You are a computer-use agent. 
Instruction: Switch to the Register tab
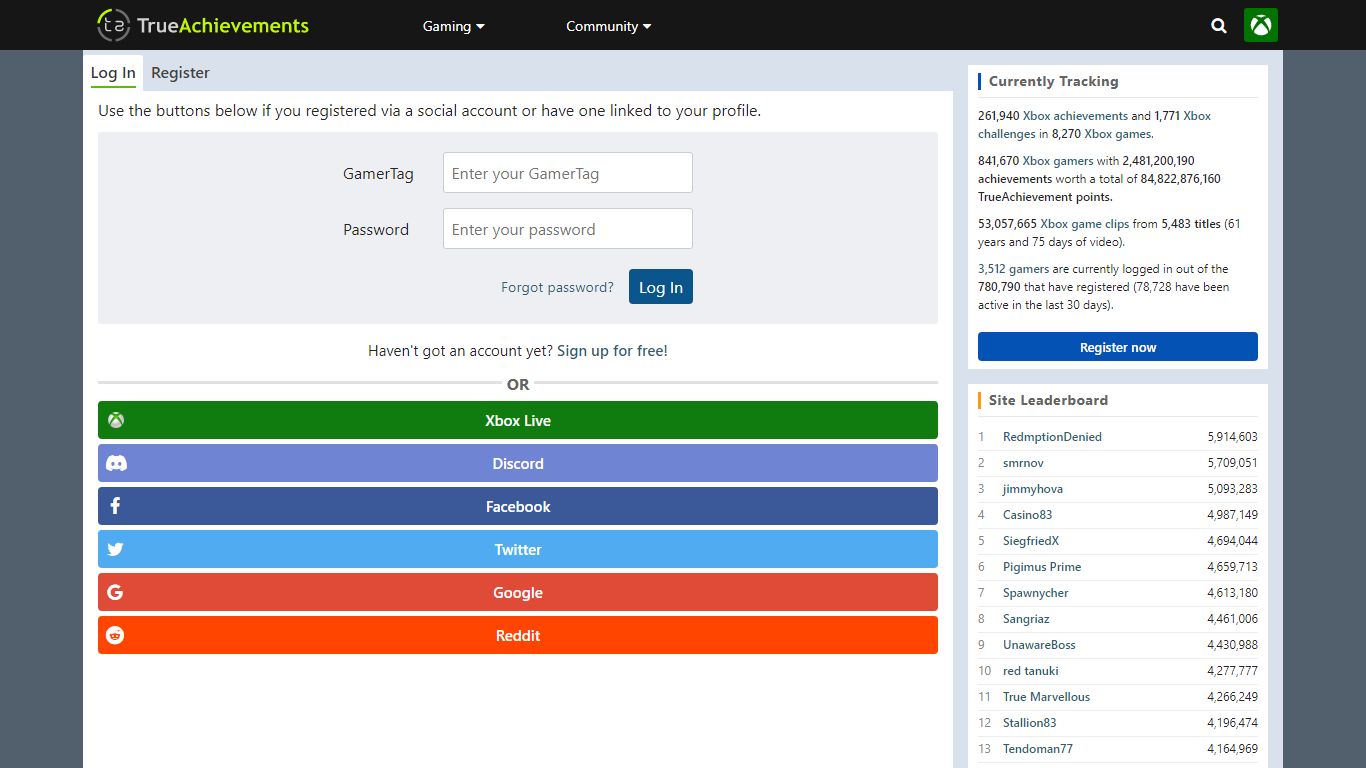(180, 73)
